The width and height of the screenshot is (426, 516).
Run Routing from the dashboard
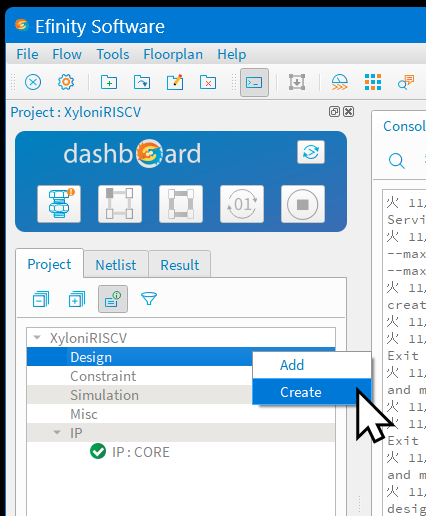(x=181, y=204)
